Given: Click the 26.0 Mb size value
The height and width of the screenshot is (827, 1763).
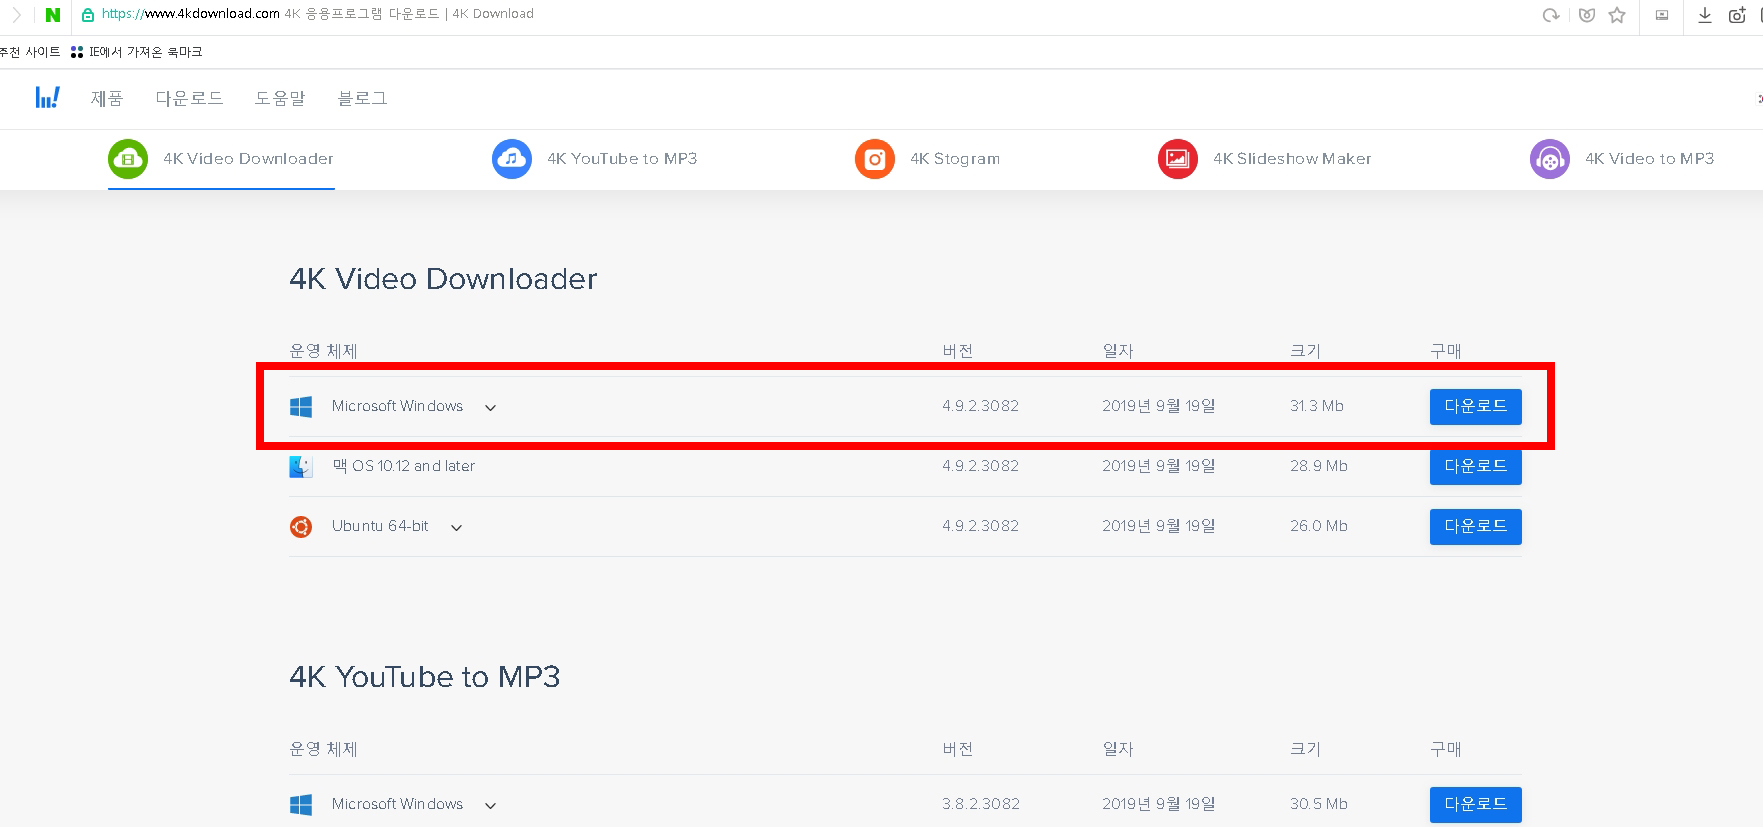Looking at the screenshot, I should tap(1319, 526).
